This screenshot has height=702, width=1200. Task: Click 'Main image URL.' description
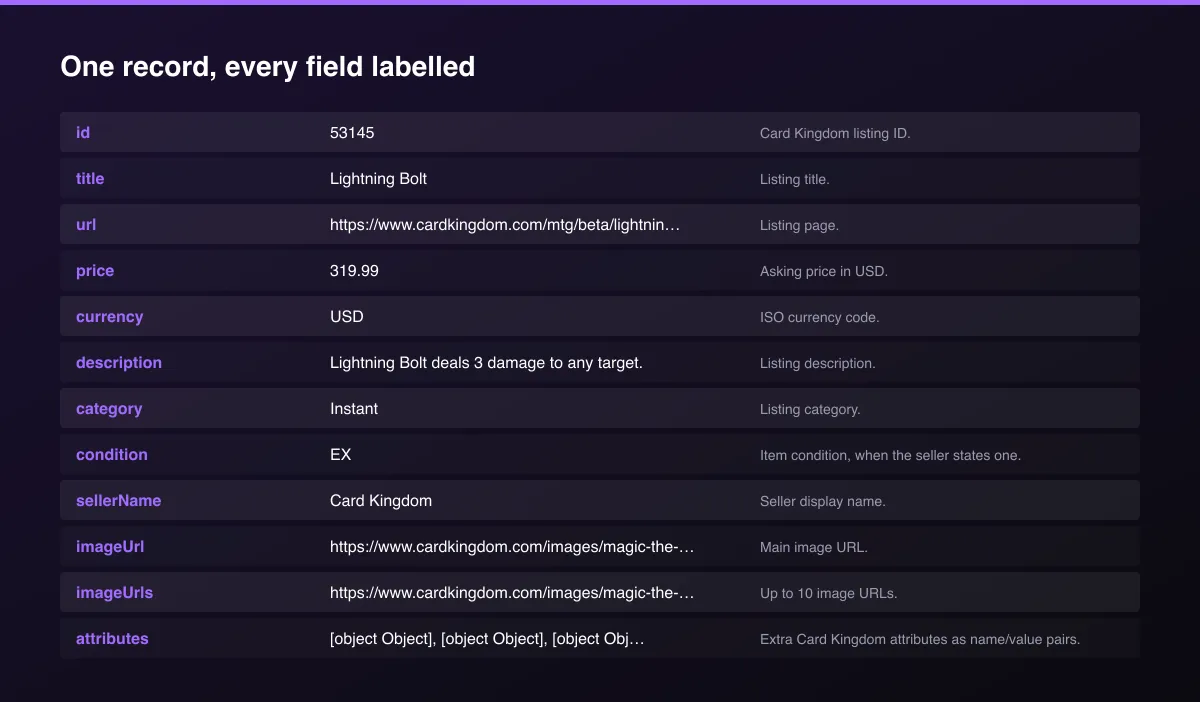814,547
